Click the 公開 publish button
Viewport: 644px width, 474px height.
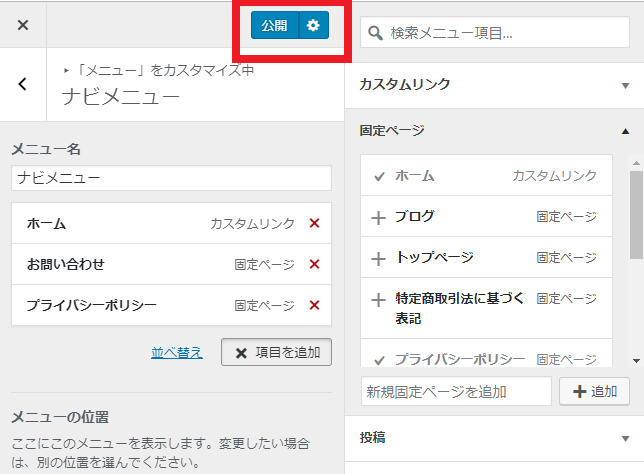point(274,25)
